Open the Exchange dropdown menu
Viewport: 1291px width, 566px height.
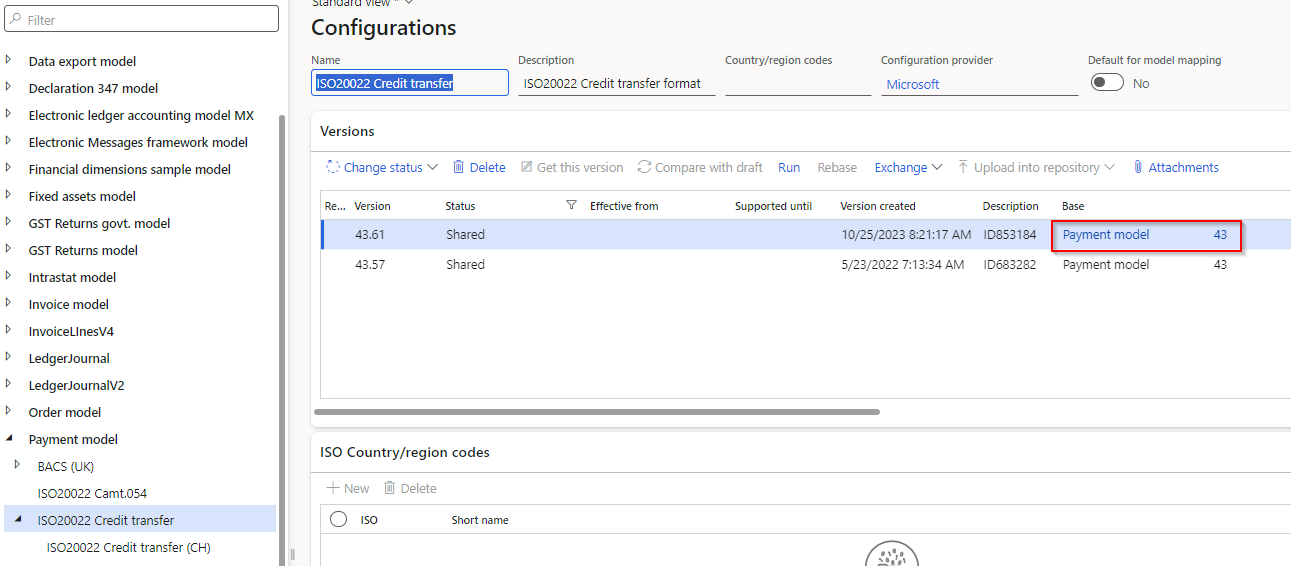pos(908,167)
